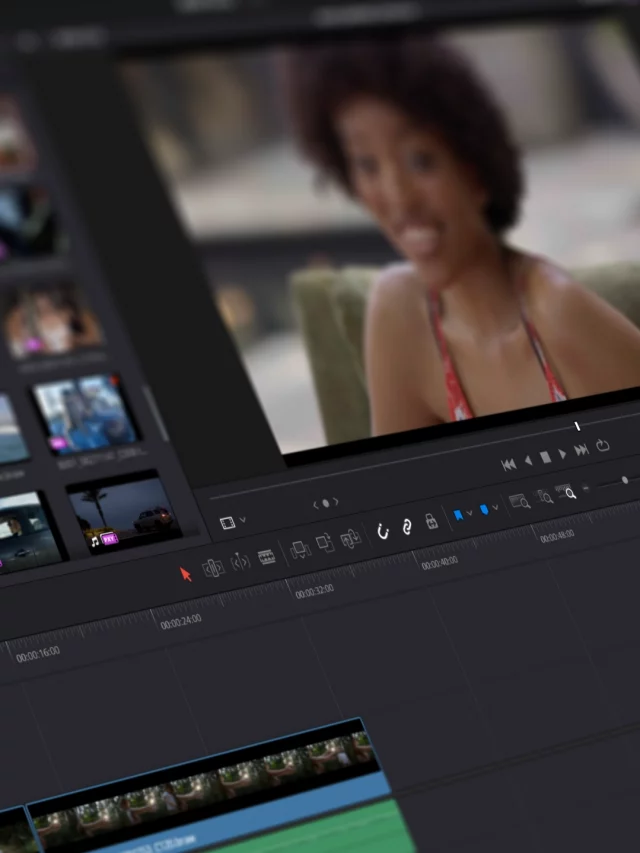The width and height of the screenshot is (640, 853).
Task: Select the blue-toned street clip thumbnail
Action: coord(86,415)
